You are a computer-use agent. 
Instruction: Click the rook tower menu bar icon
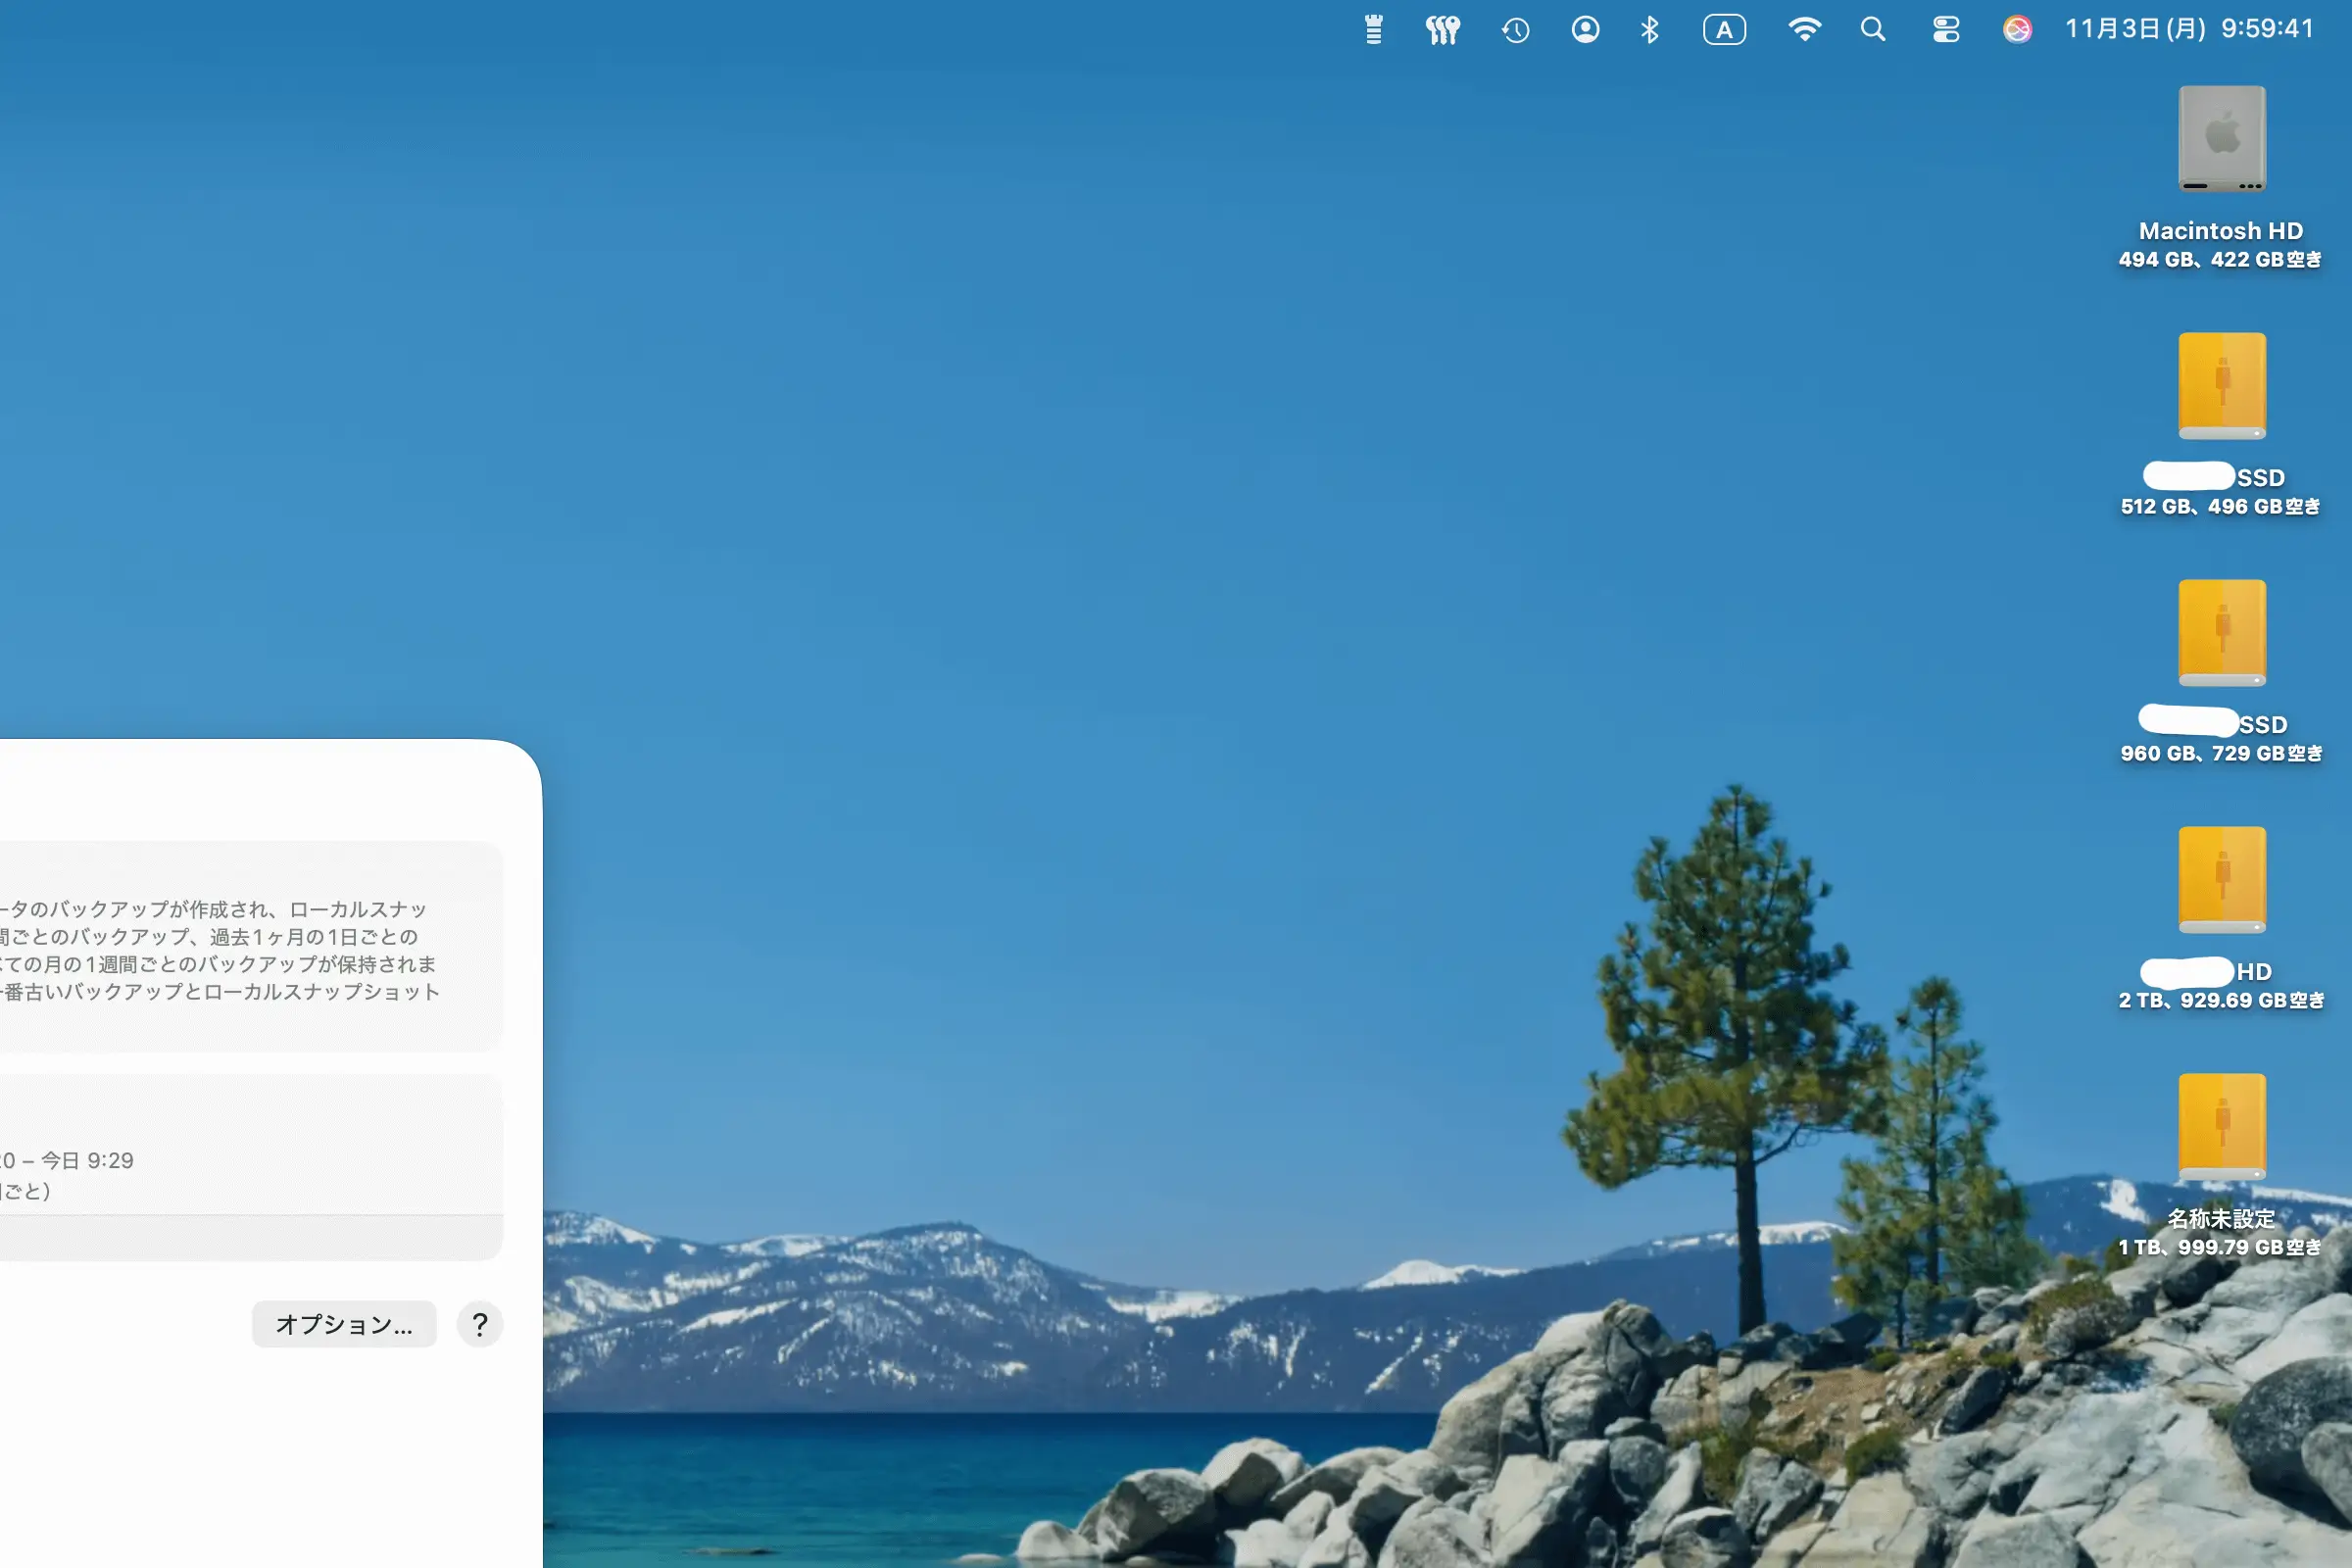tap(1374, 30)
